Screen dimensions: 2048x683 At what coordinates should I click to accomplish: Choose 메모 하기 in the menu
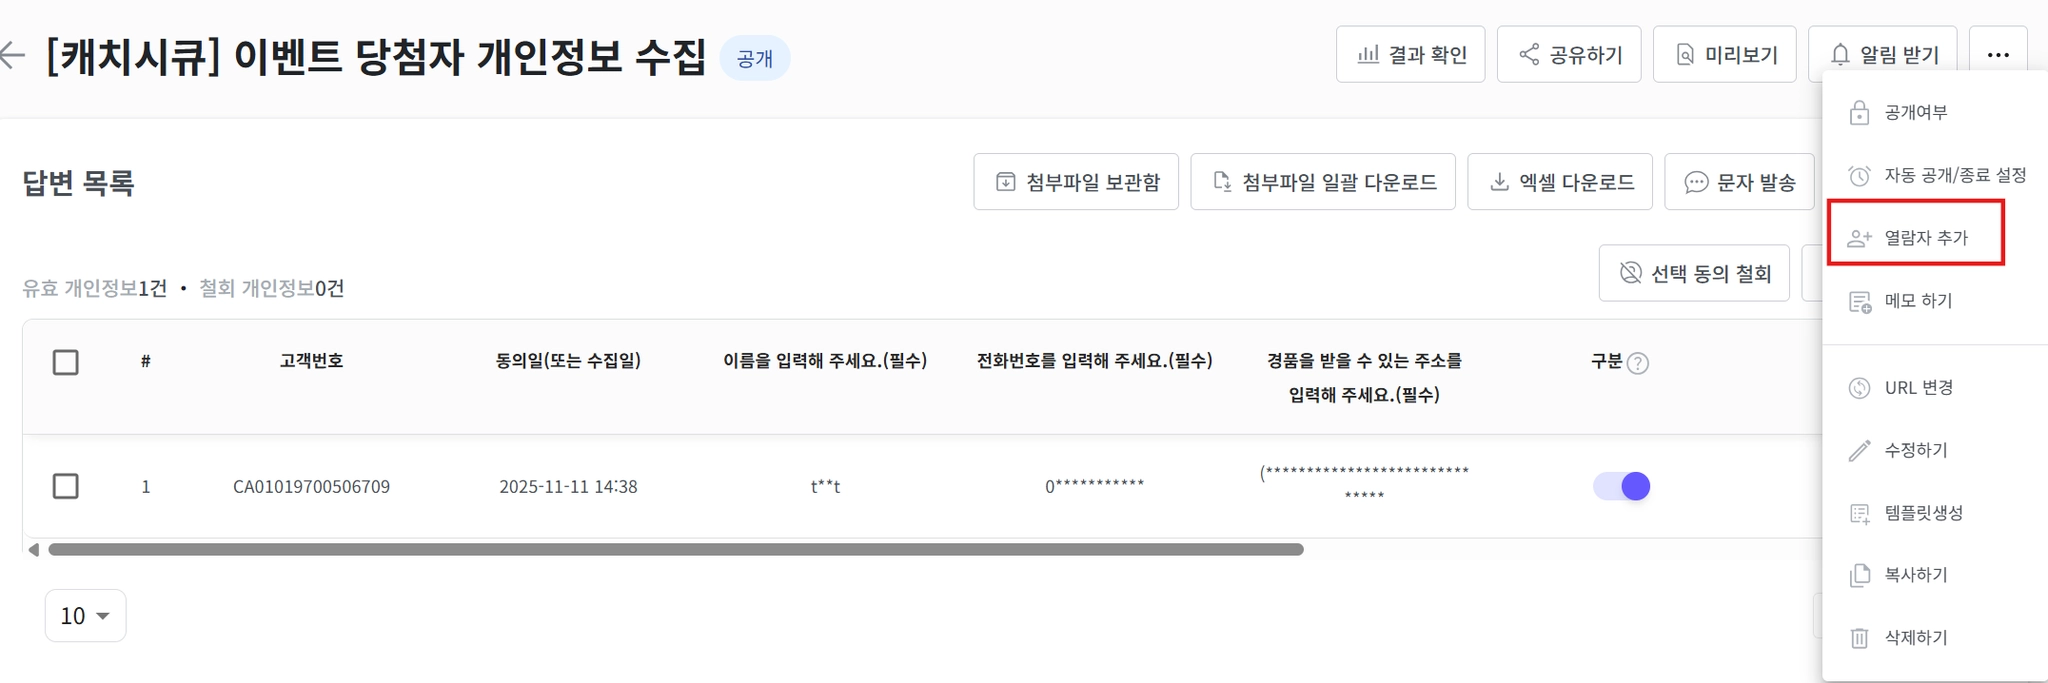coord(1917,301)
